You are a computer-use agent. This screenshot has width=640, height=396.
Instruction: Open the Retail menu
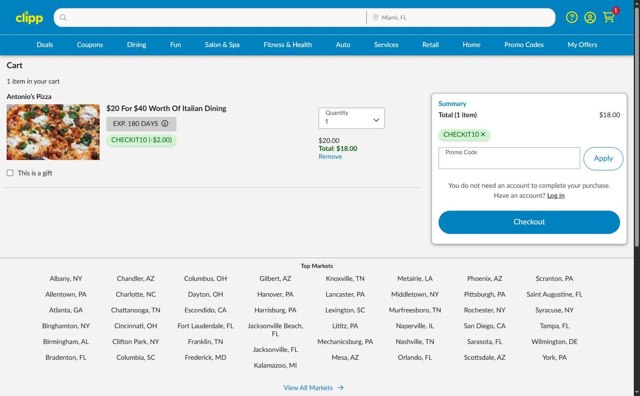click(431, 45)
